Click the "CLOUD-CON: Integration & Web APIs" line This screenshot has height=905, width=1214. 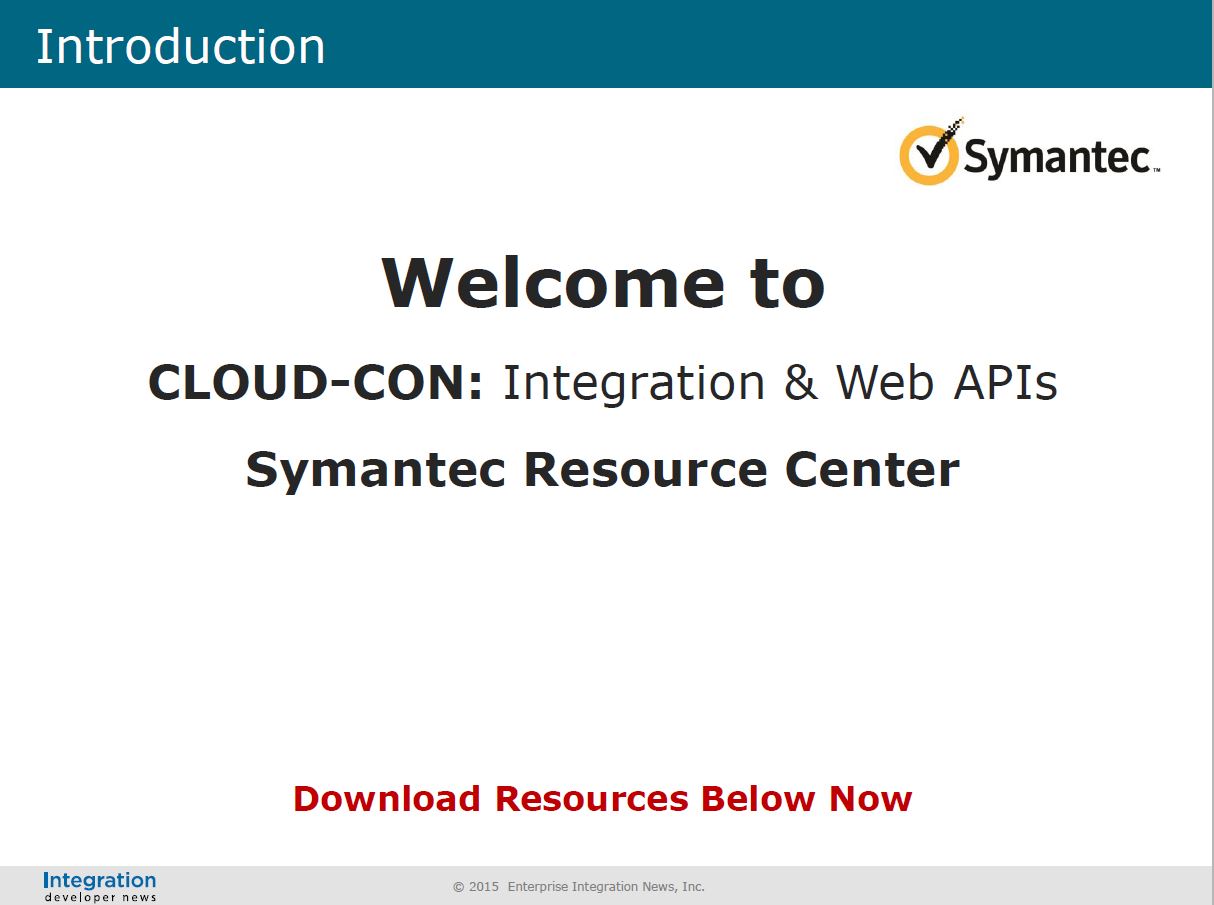click(603, 382)
